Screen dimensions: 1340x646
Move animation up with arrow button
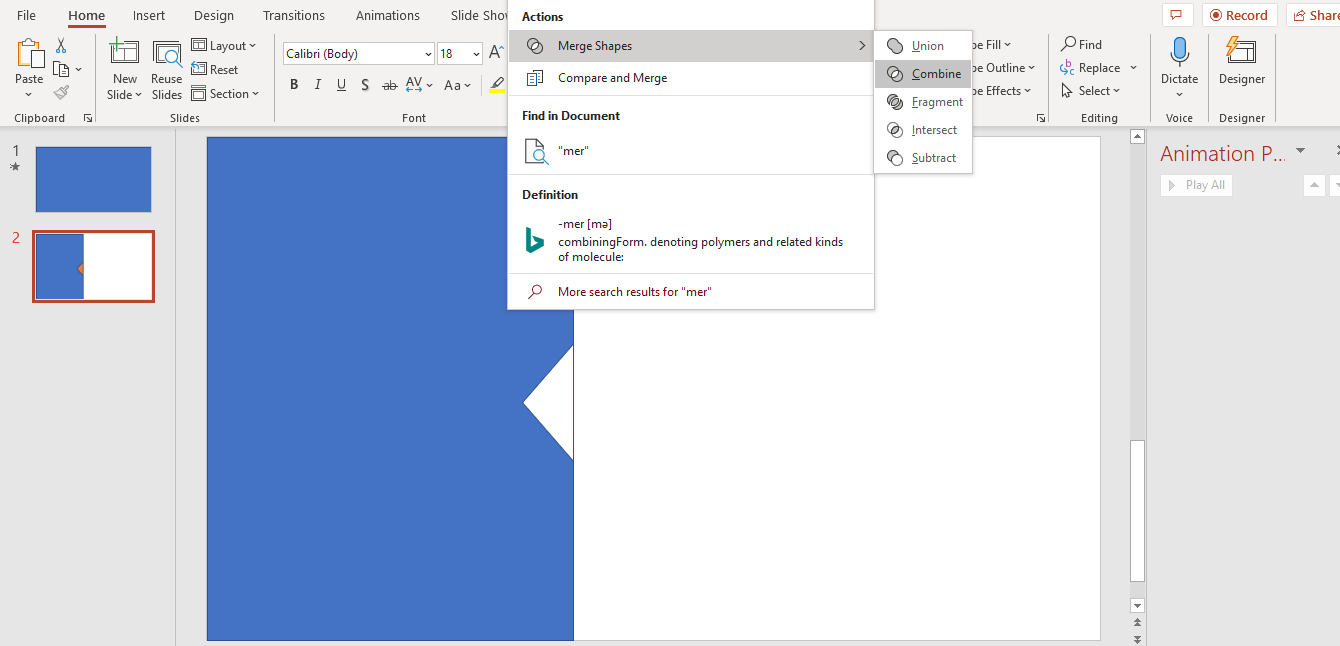pos(1314,185)
